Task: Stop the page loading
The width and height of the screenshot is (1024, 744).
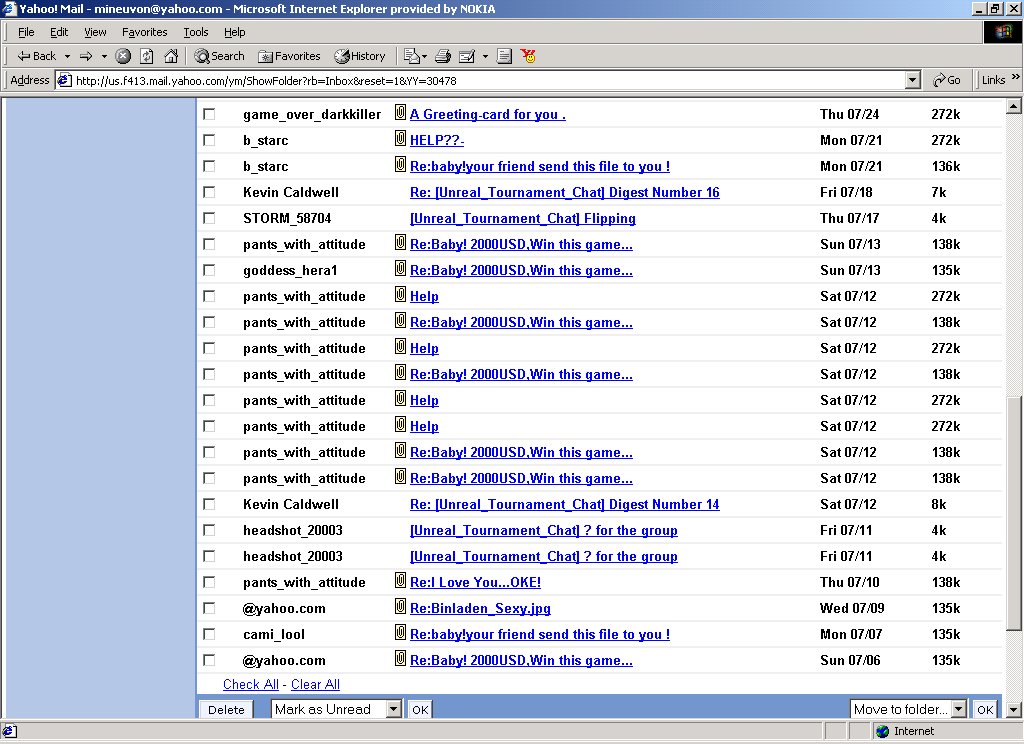Action: pyautogui.click(x=123, y=56)
